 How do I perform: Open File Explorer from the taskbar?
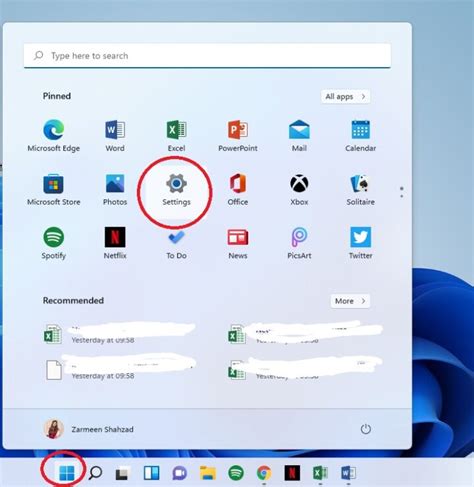pos(208,473)
